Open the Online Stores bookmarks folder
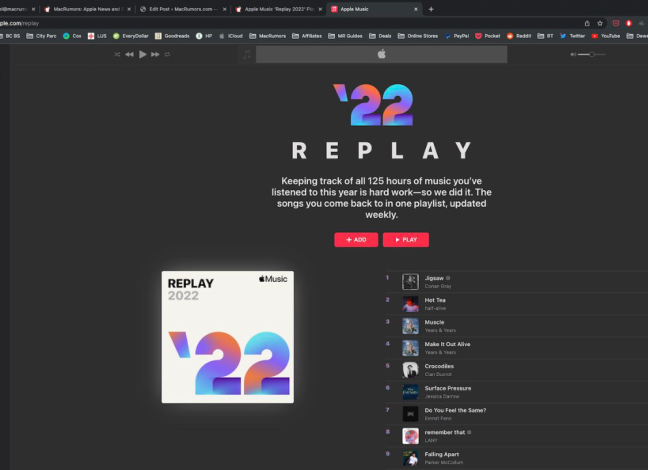648x470 pixels. 418,36
